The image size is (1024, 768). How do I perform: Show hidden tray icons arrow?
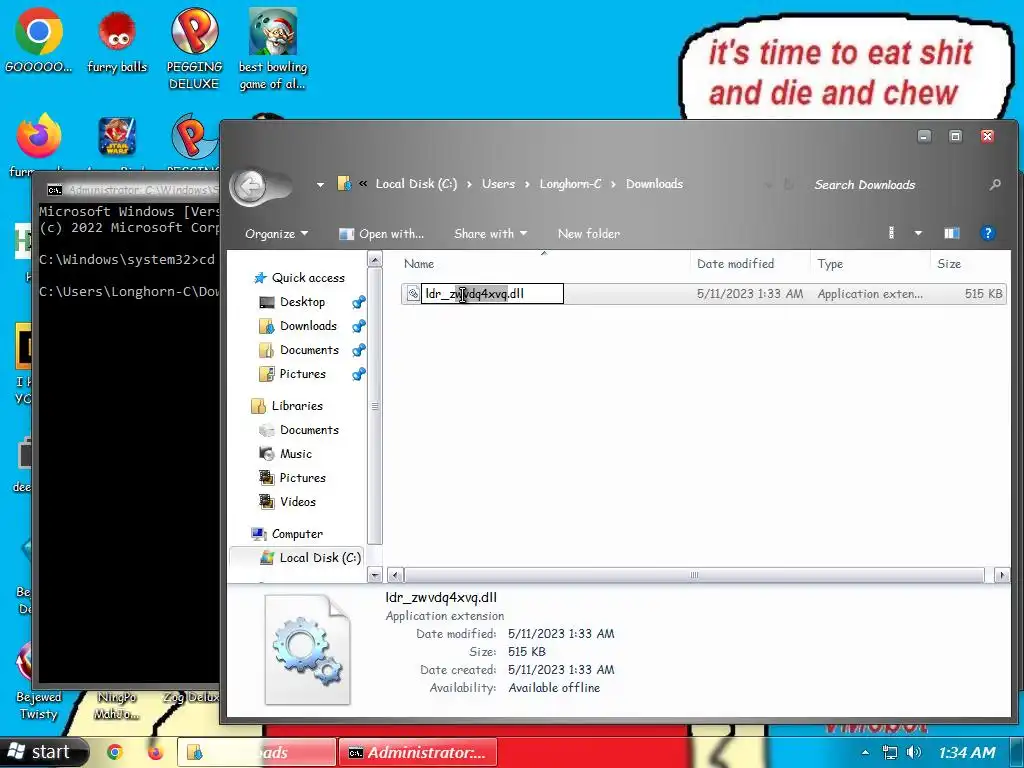865,753
